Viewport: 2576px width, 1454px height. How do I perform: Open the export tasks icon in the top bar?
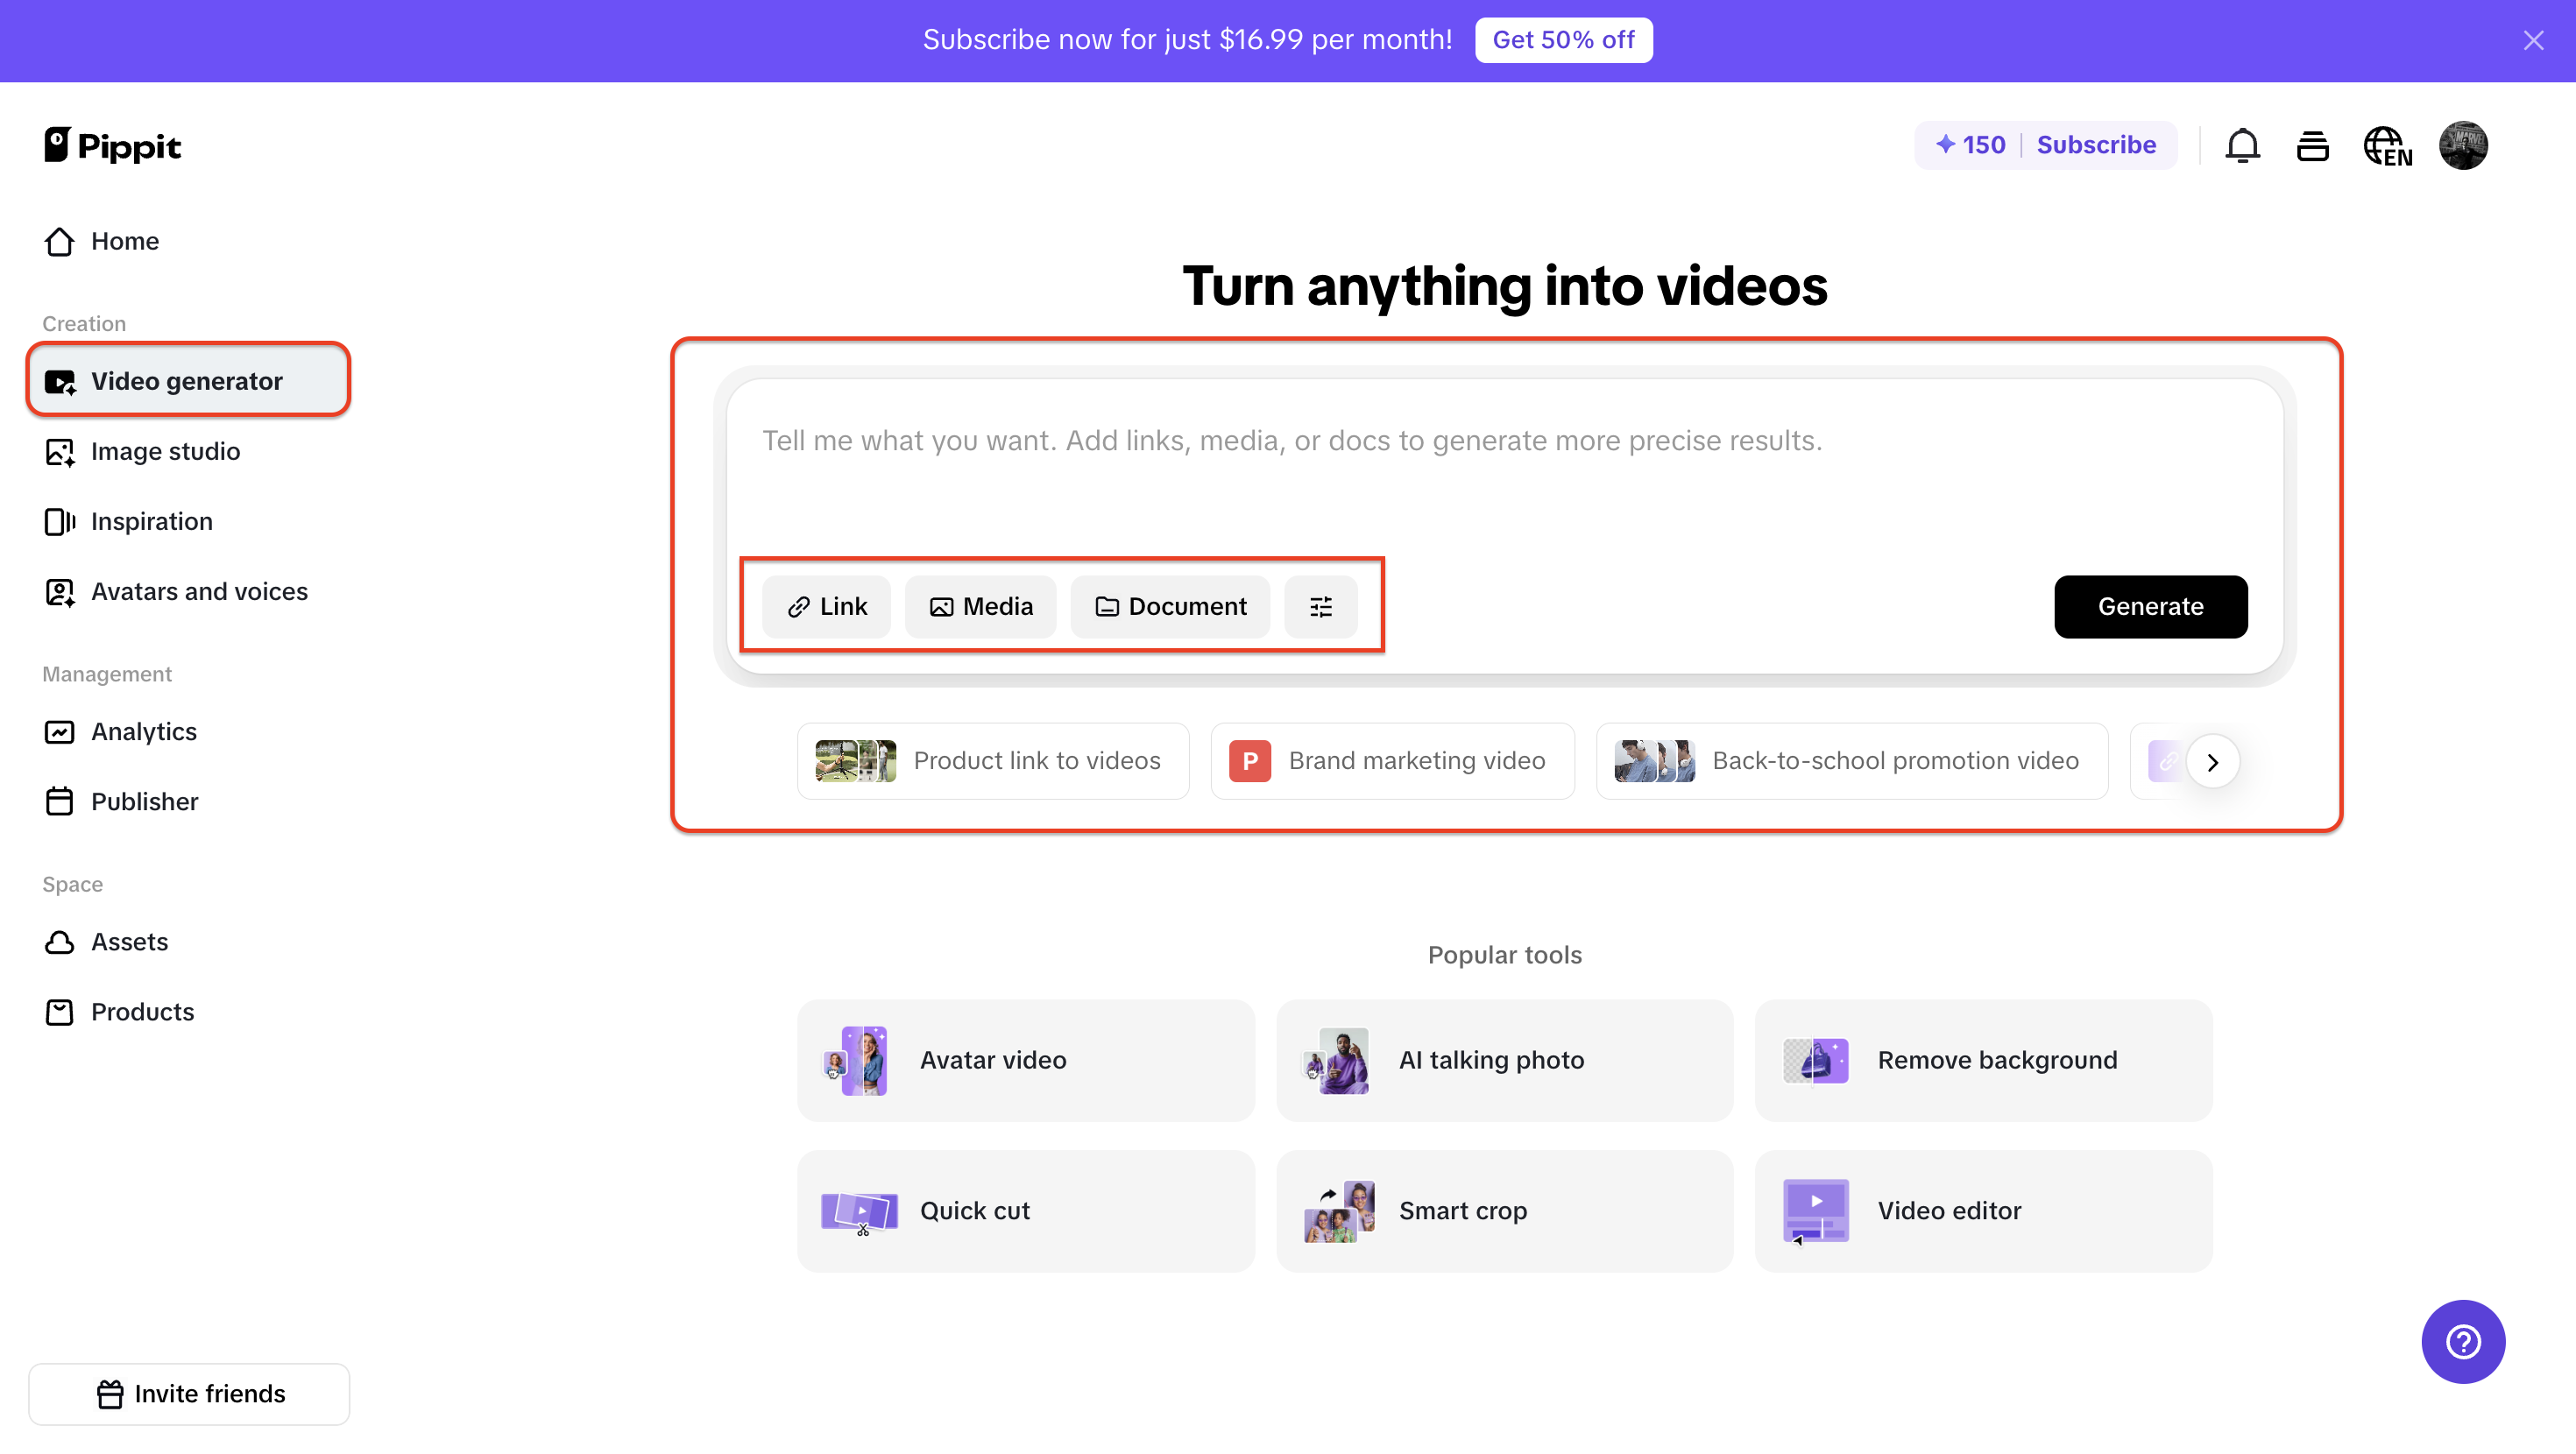point(2313,145)
